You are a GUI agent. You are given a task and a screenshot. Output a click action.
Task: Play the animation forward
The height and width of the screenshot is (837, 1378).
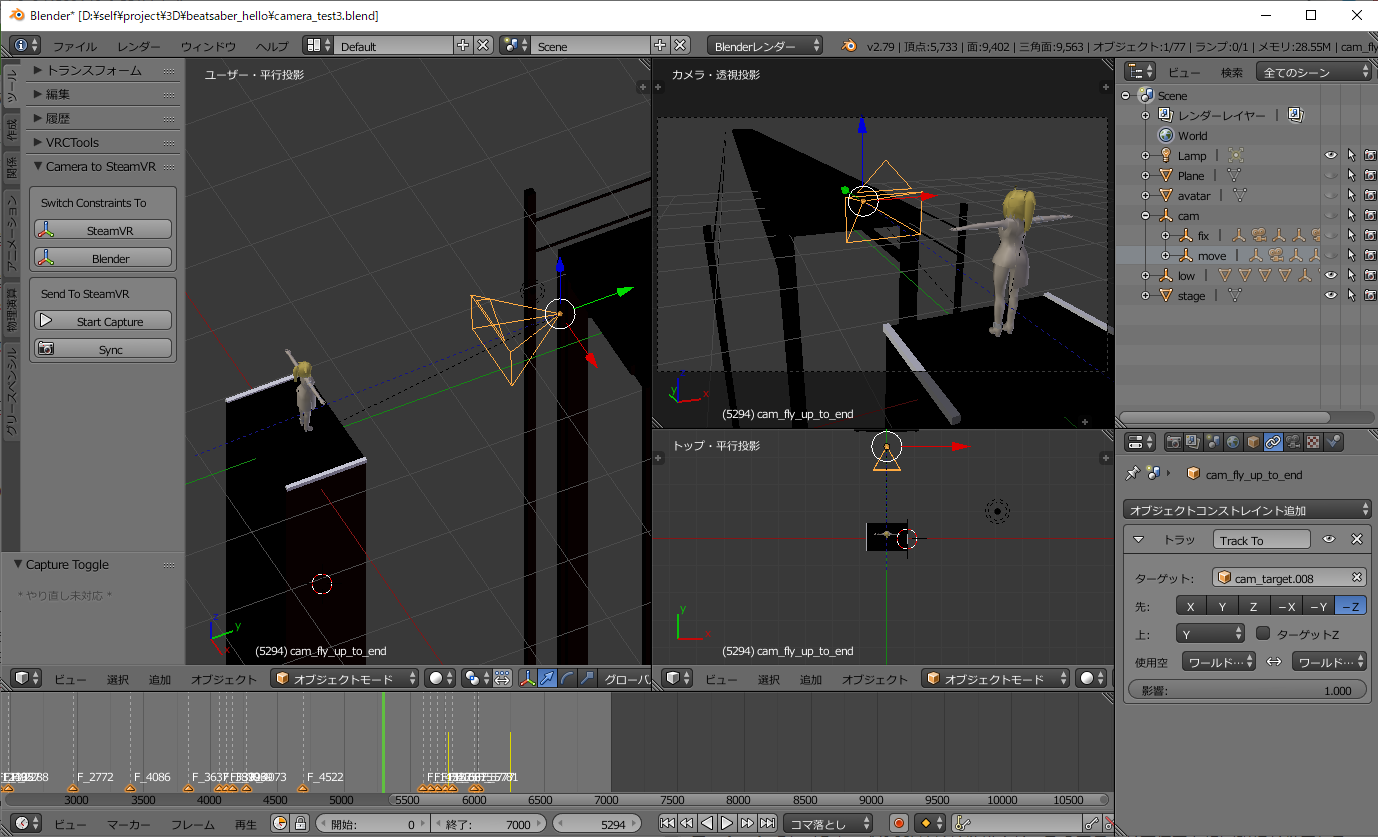(727, 823)
